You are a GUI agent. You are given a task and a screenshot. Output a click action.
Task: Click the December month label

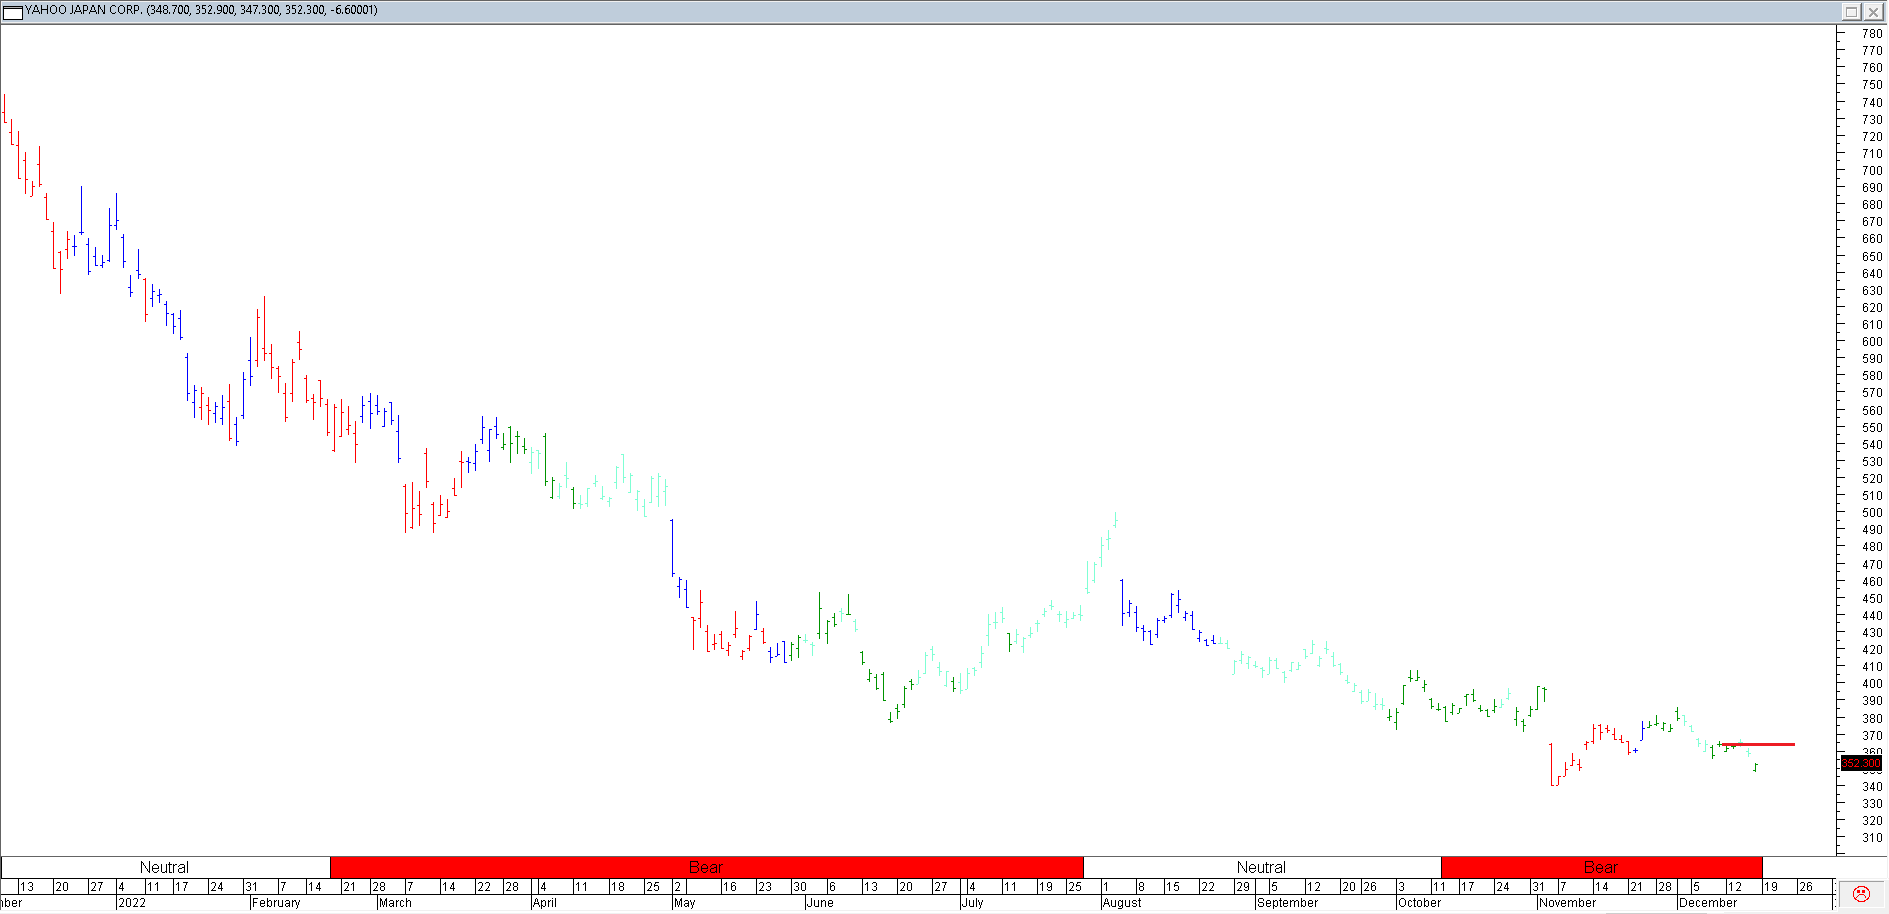(1708, 903)
